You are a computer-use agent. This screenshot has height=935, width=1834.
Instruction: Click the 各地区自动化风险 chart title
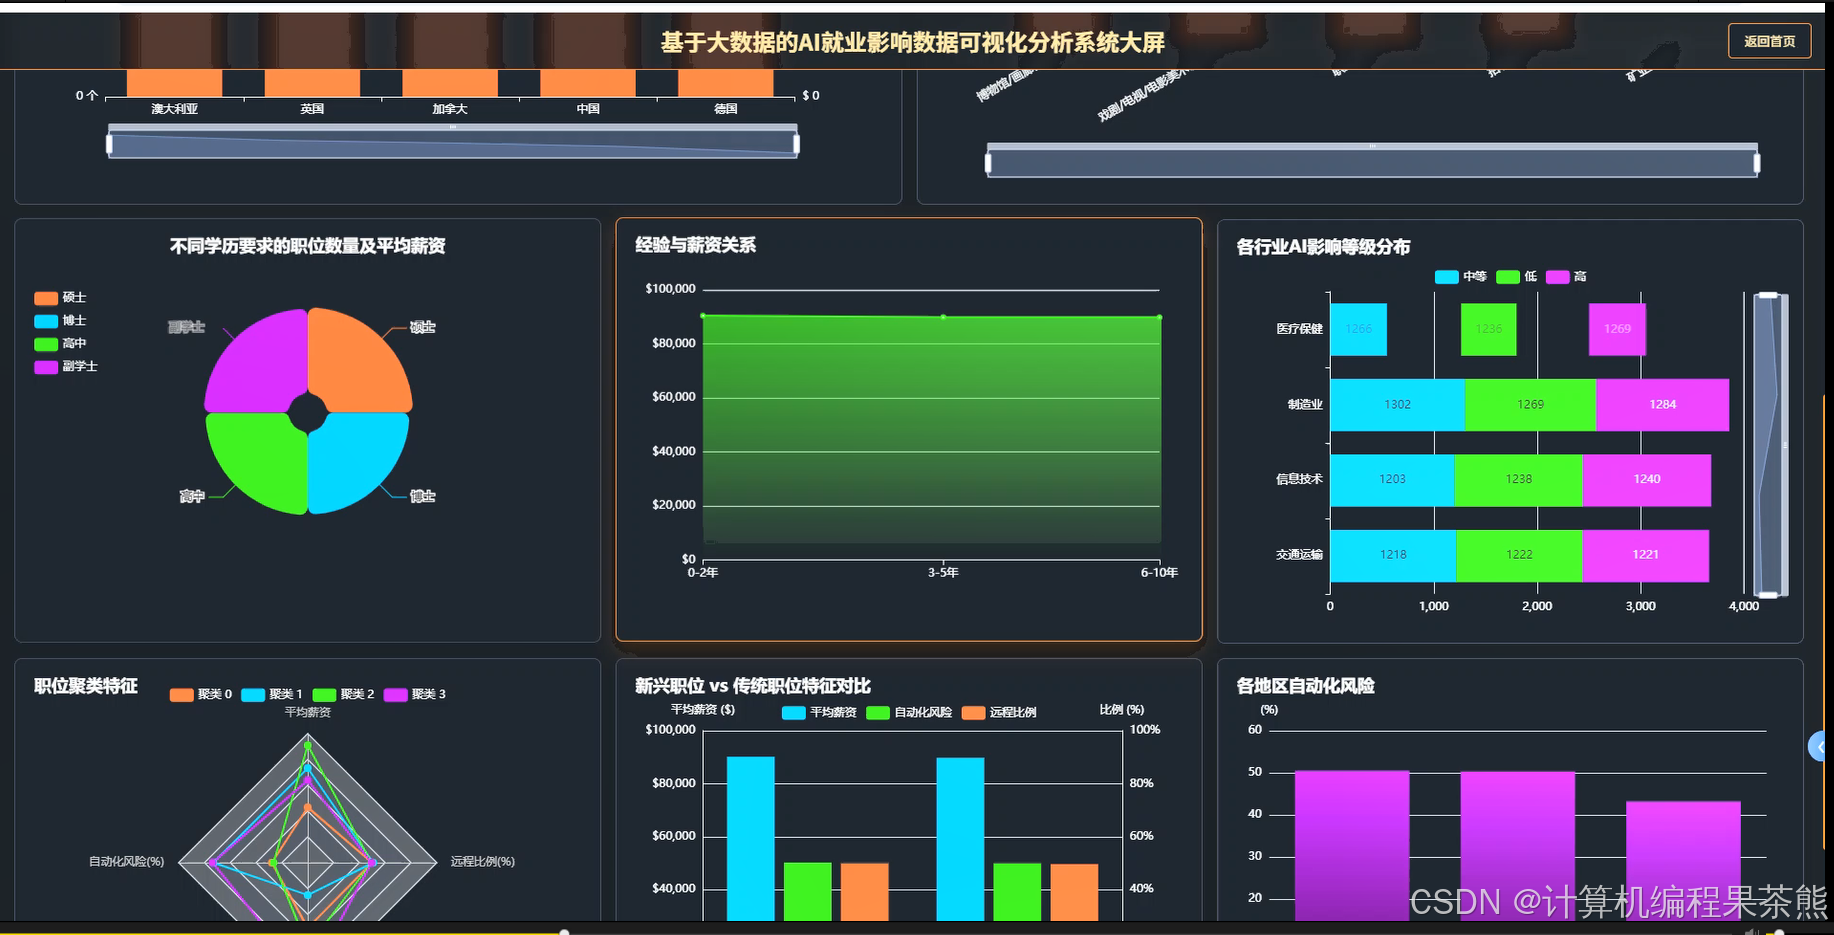click(x=1305, y=686)
